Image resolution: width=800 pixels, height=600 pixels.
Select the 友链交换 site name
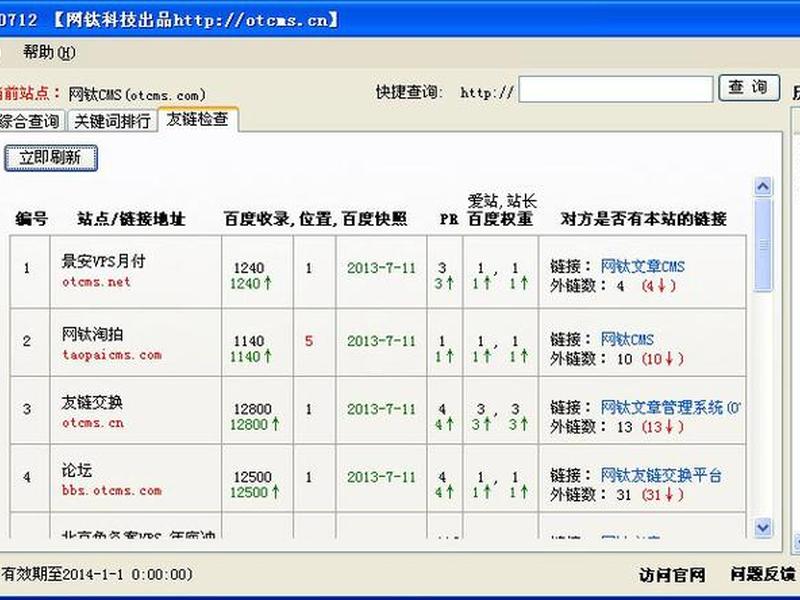point(92,403)
